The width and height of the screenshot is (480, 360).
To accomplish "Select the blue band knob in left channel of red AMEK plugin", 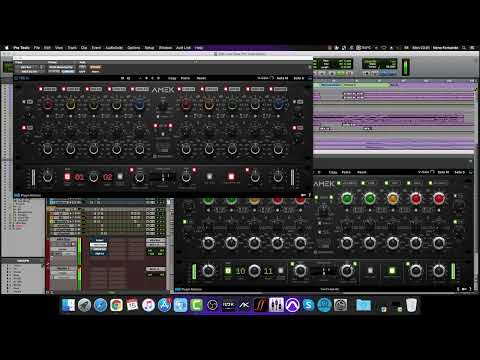I will click(x=140, y=105).
